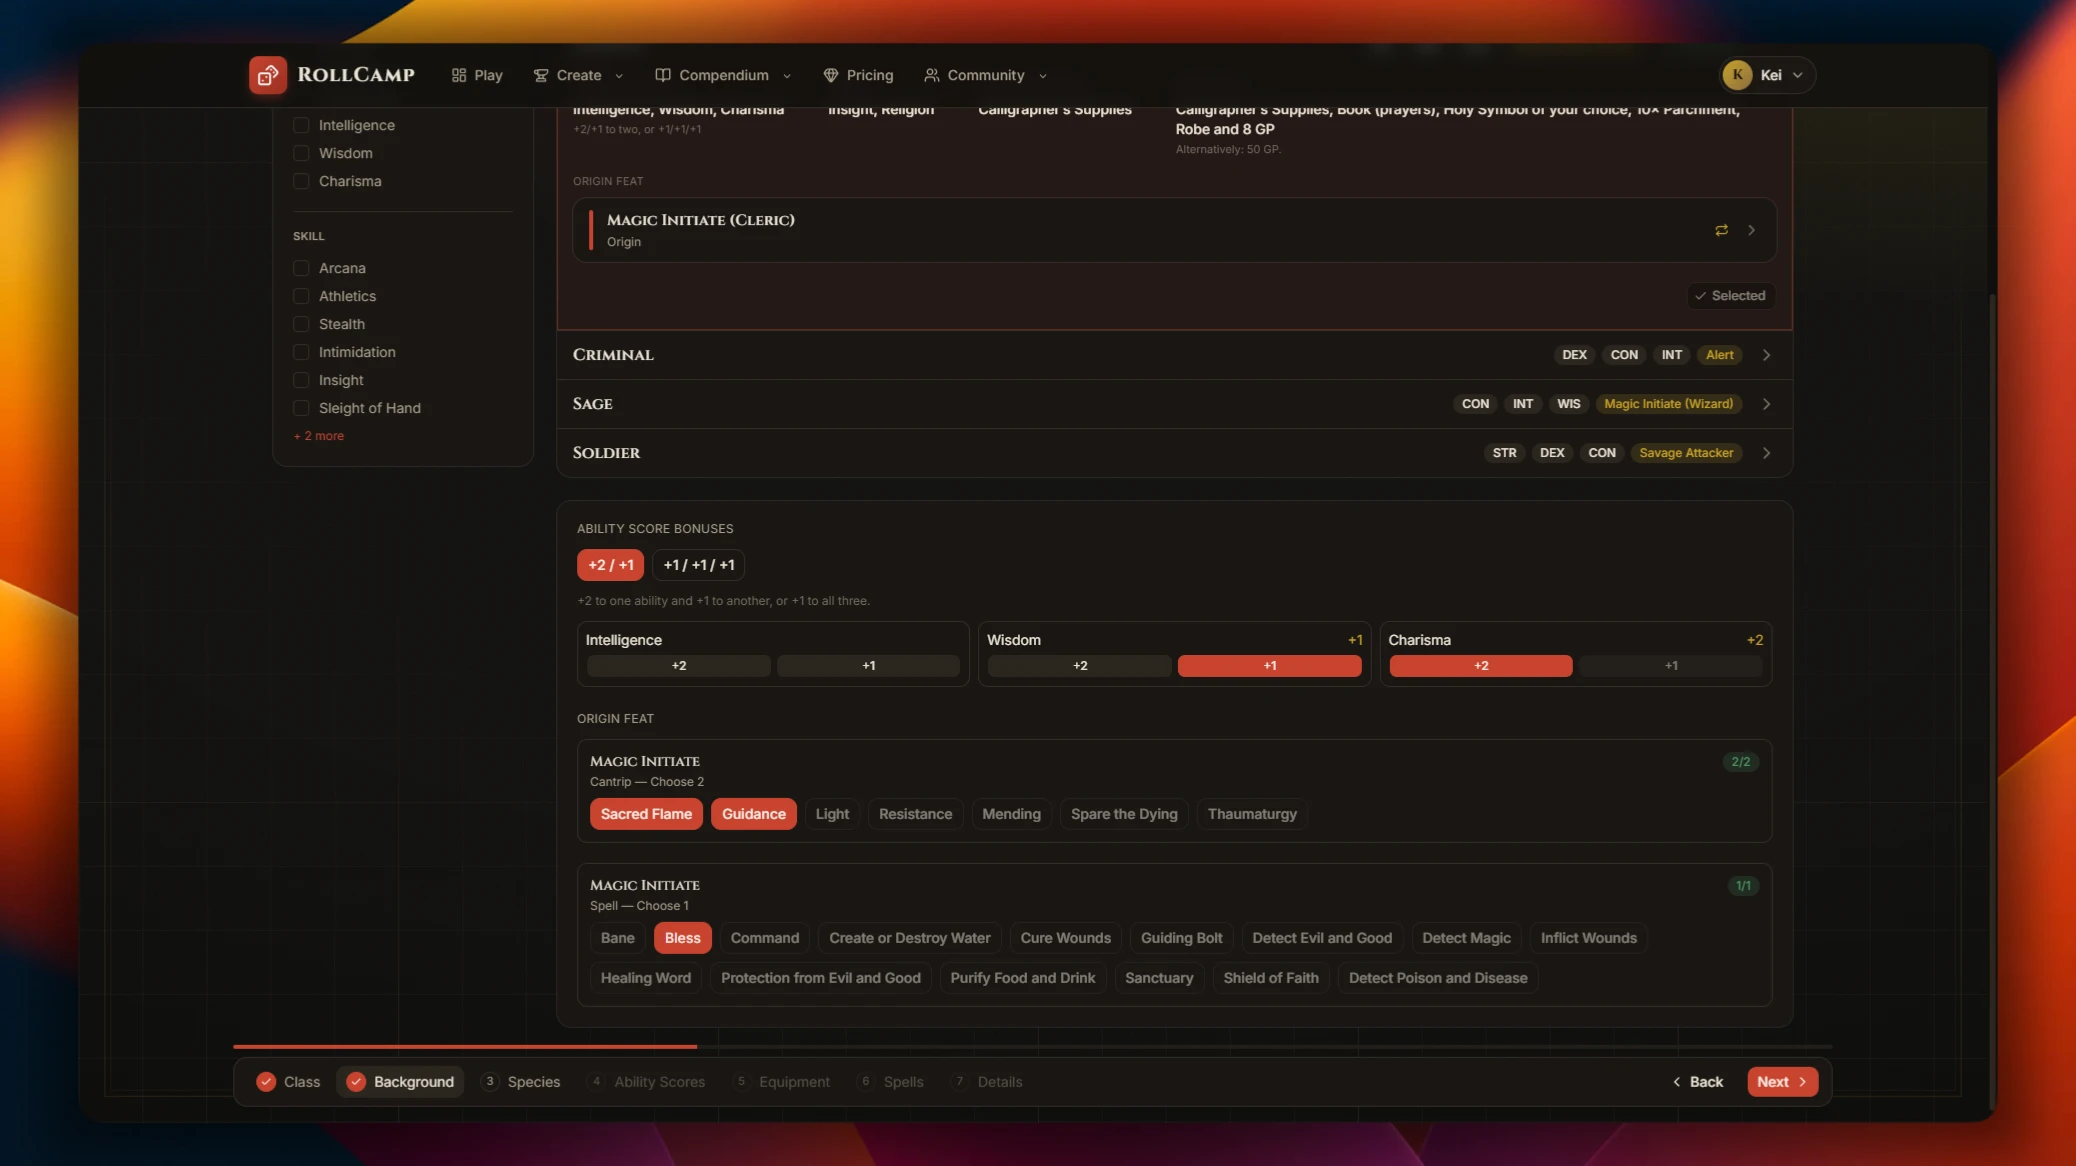Show the '+ 2 more' skills link

point(319,436)
